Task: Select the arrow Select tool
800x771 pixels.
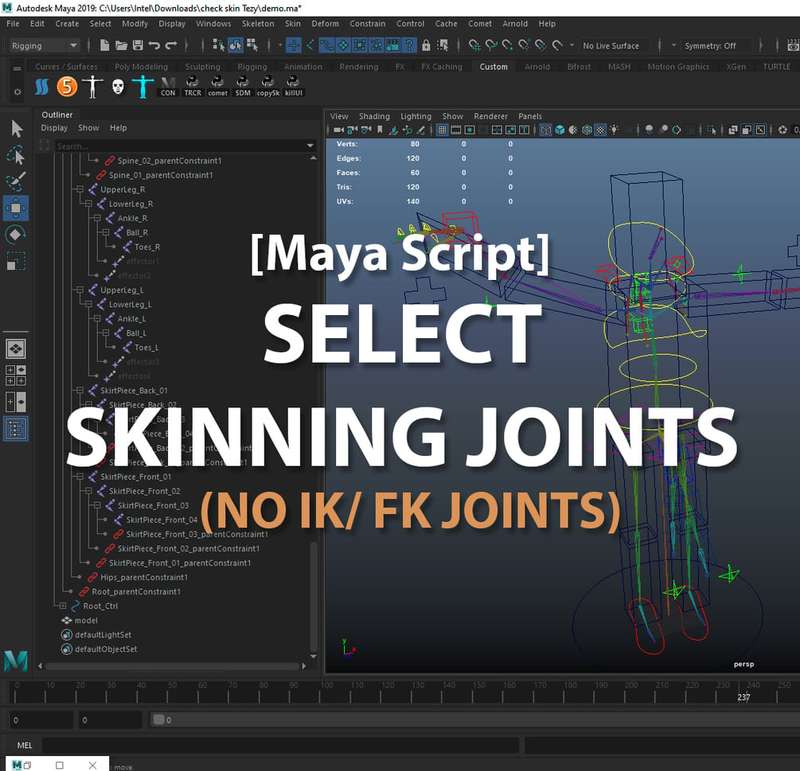Action: (x=16, y=129)
